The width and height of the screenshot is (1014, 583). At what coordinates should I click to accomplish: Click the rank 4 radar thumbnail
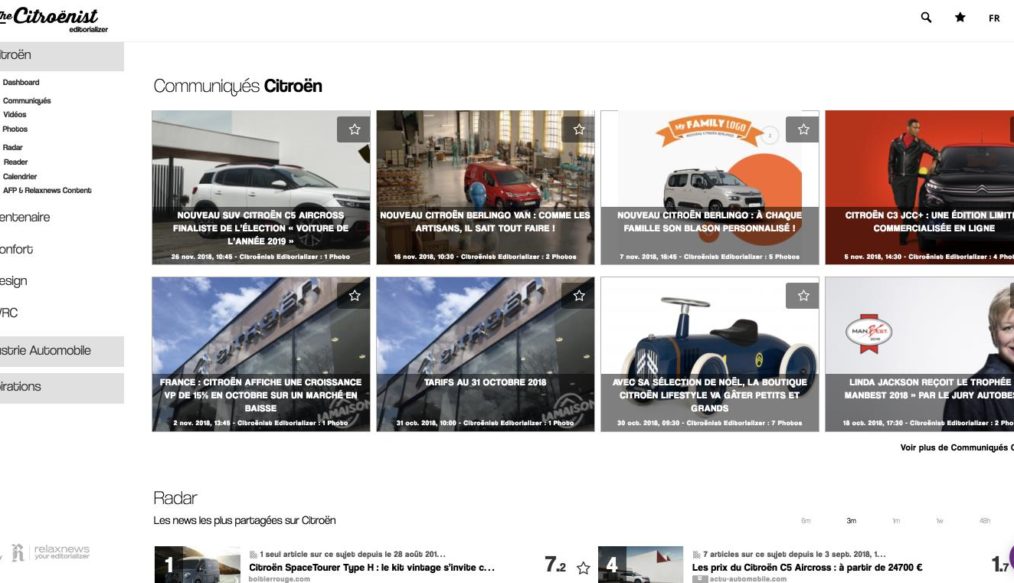(x=640, y=564)
